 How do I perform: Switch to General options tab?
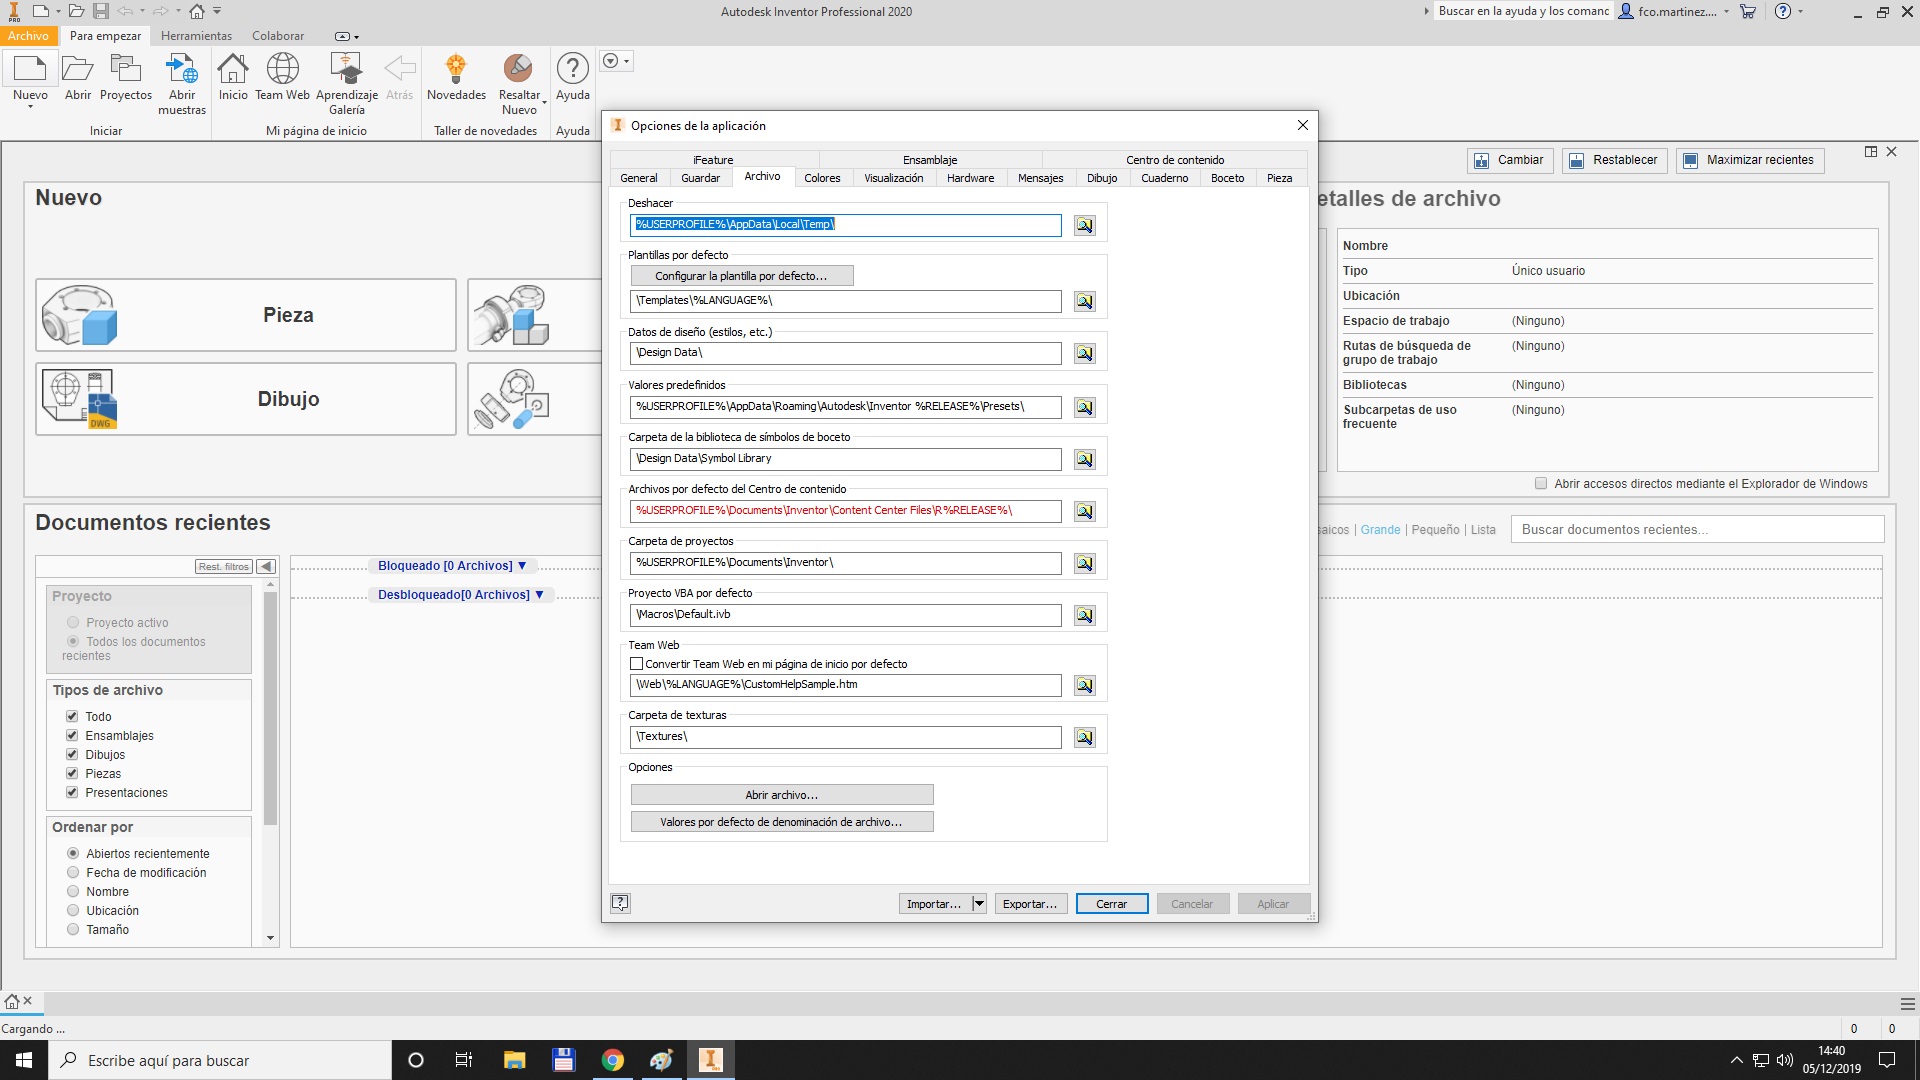pos(638,178)
